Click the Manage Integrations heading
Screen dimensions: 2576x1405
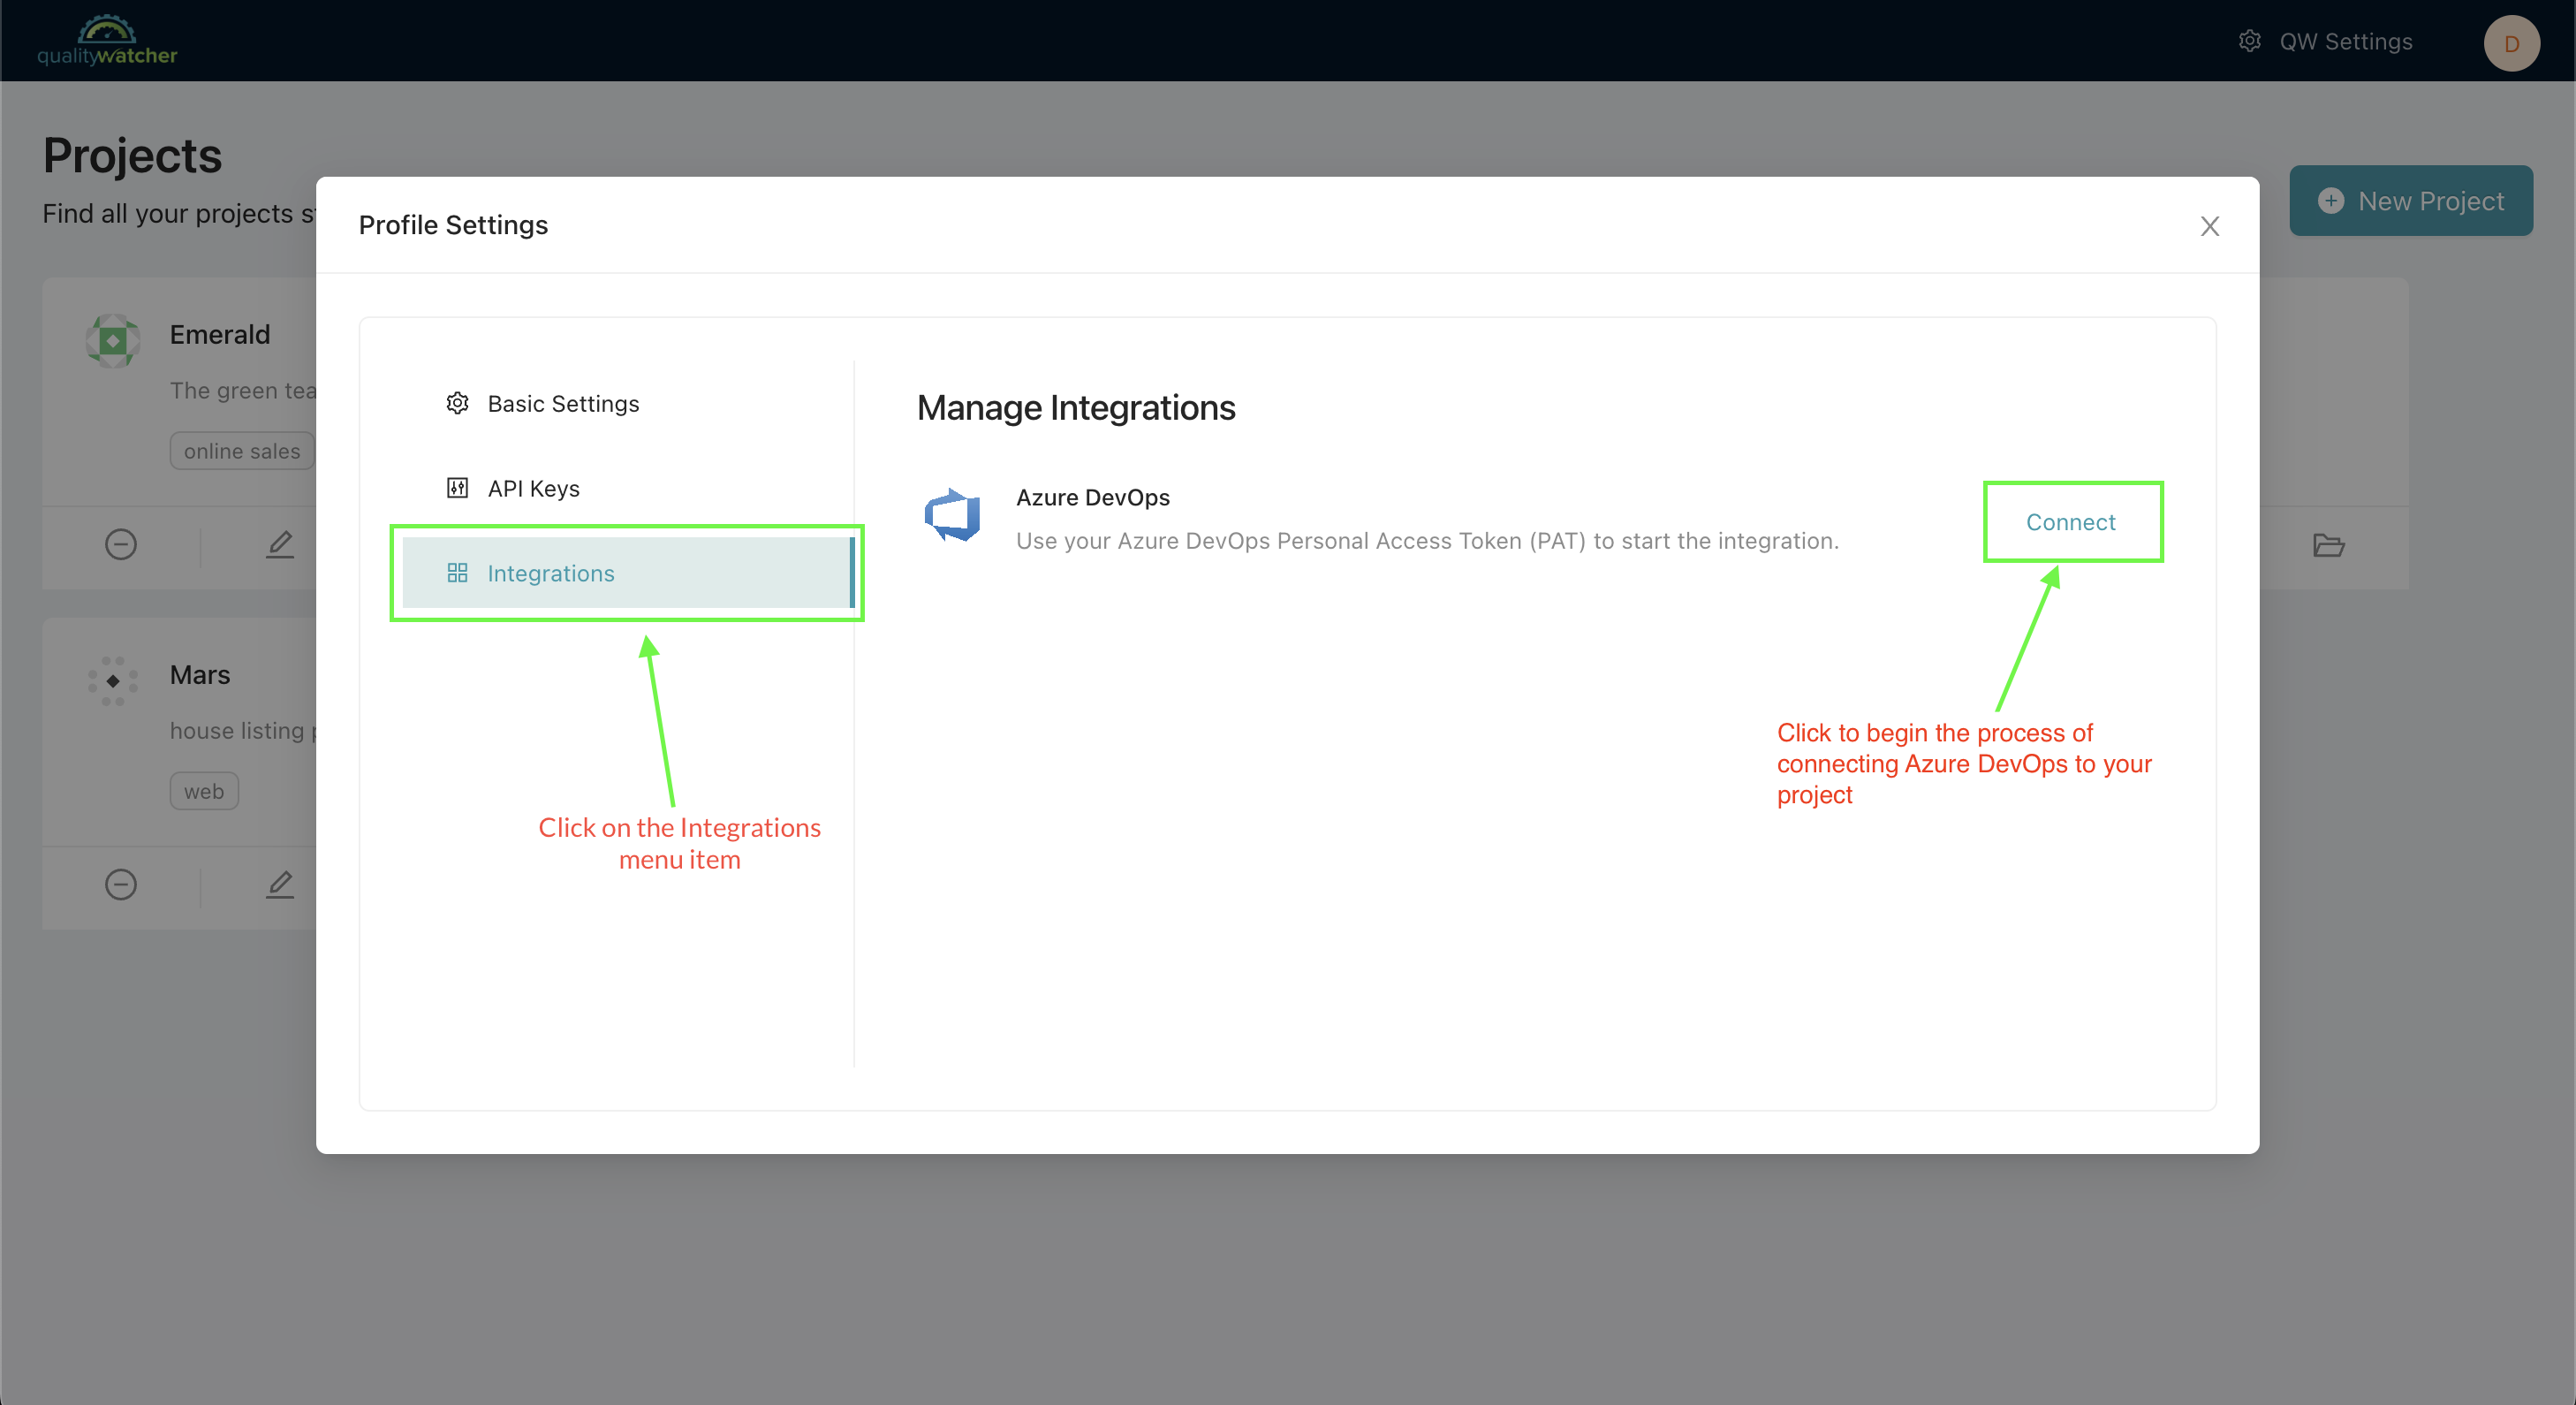tap(1076, 408)
